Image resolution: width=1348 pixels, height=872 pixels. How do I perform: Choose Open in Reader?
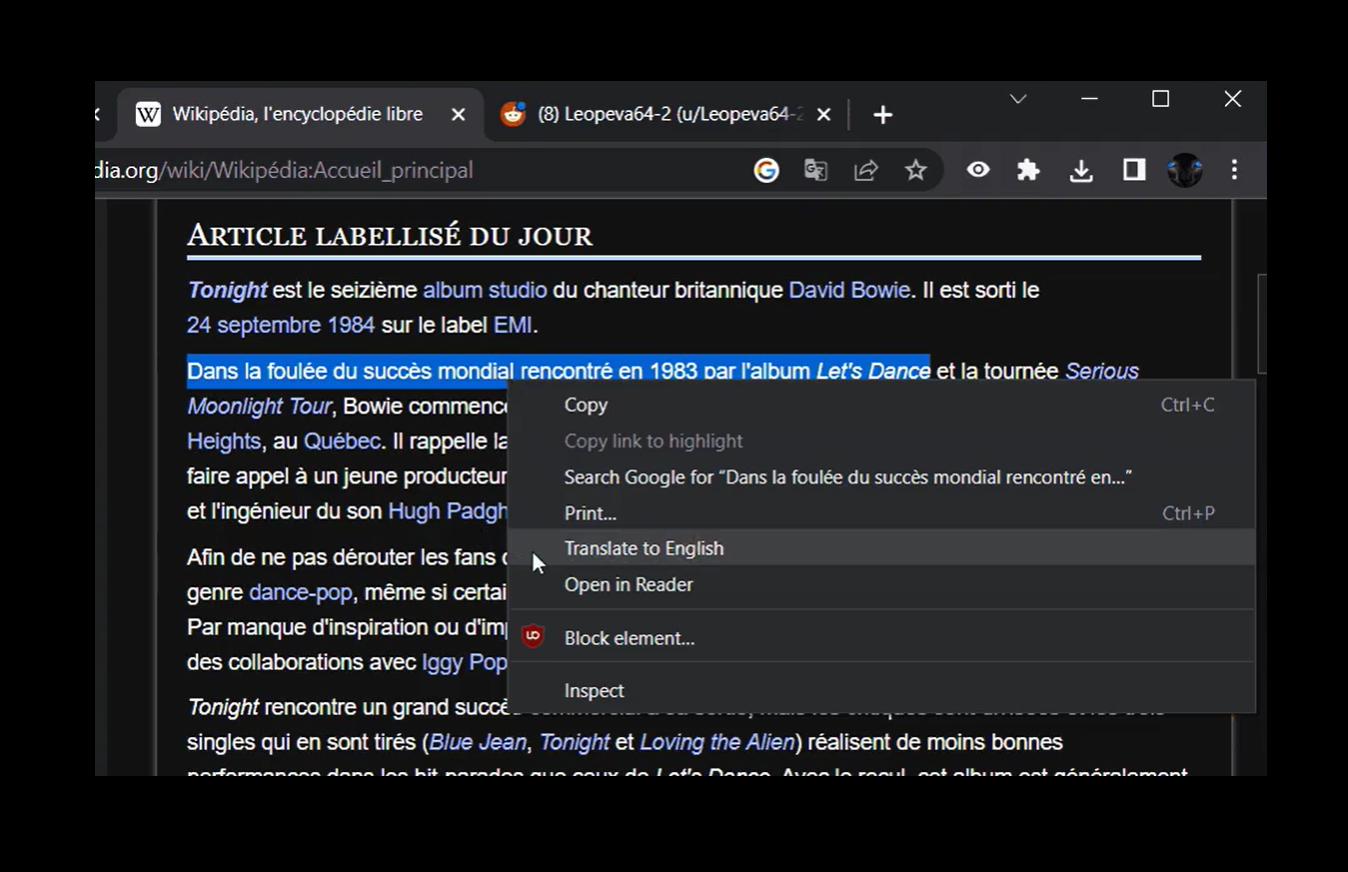(881, 584)
